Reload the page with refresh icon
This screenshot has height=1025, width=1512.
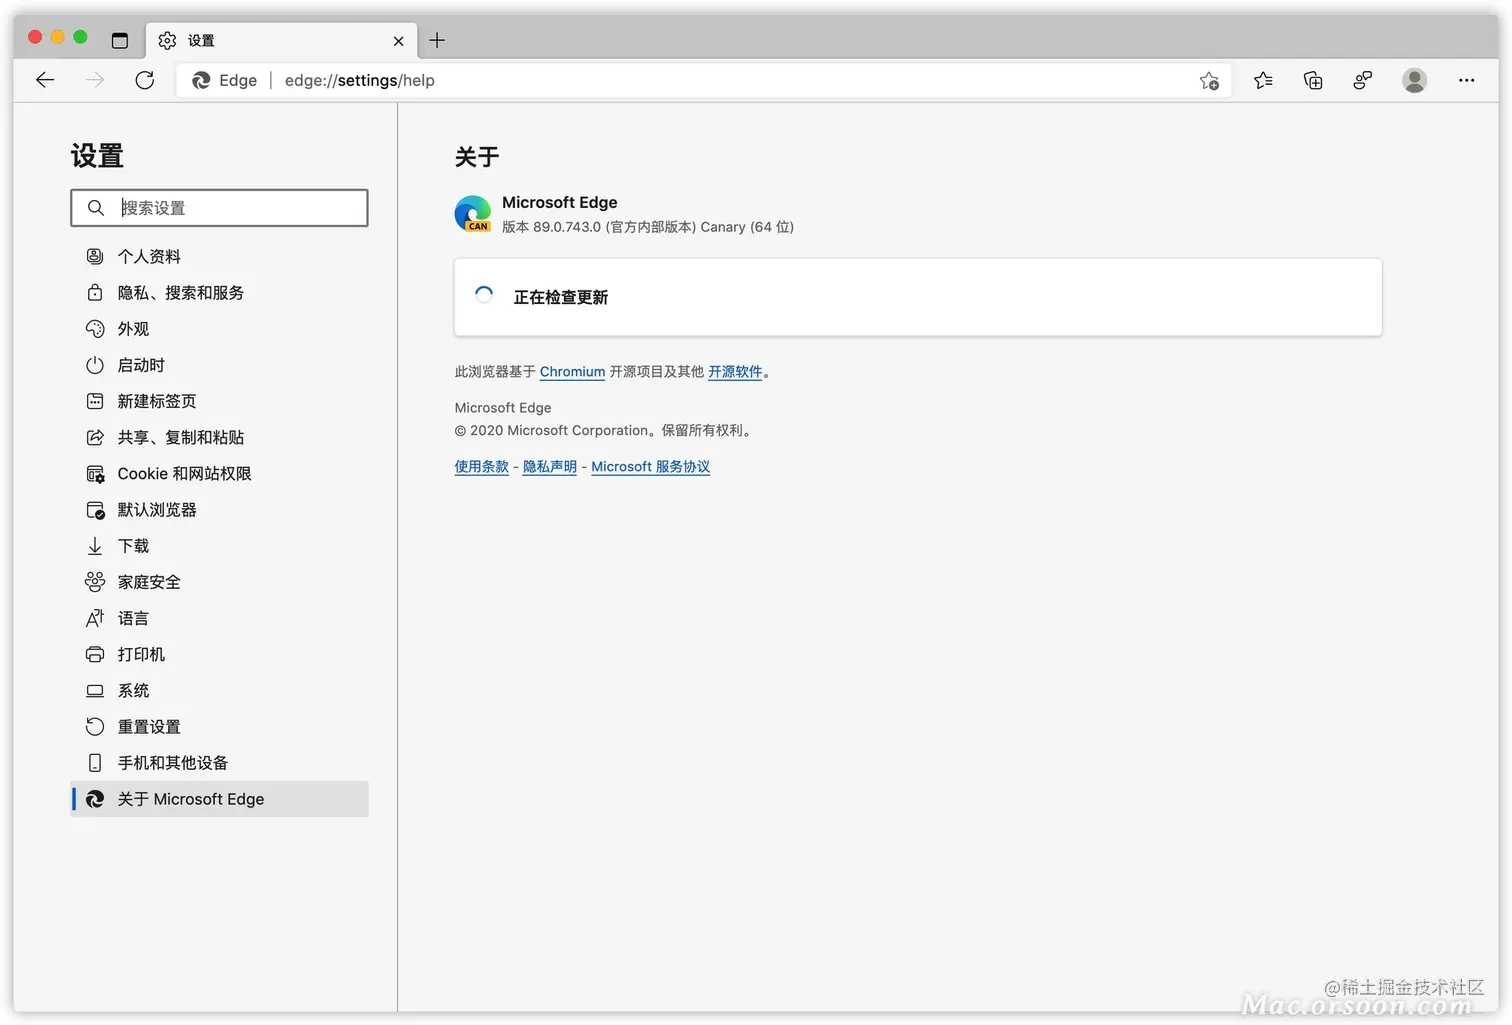coord(145,80)
